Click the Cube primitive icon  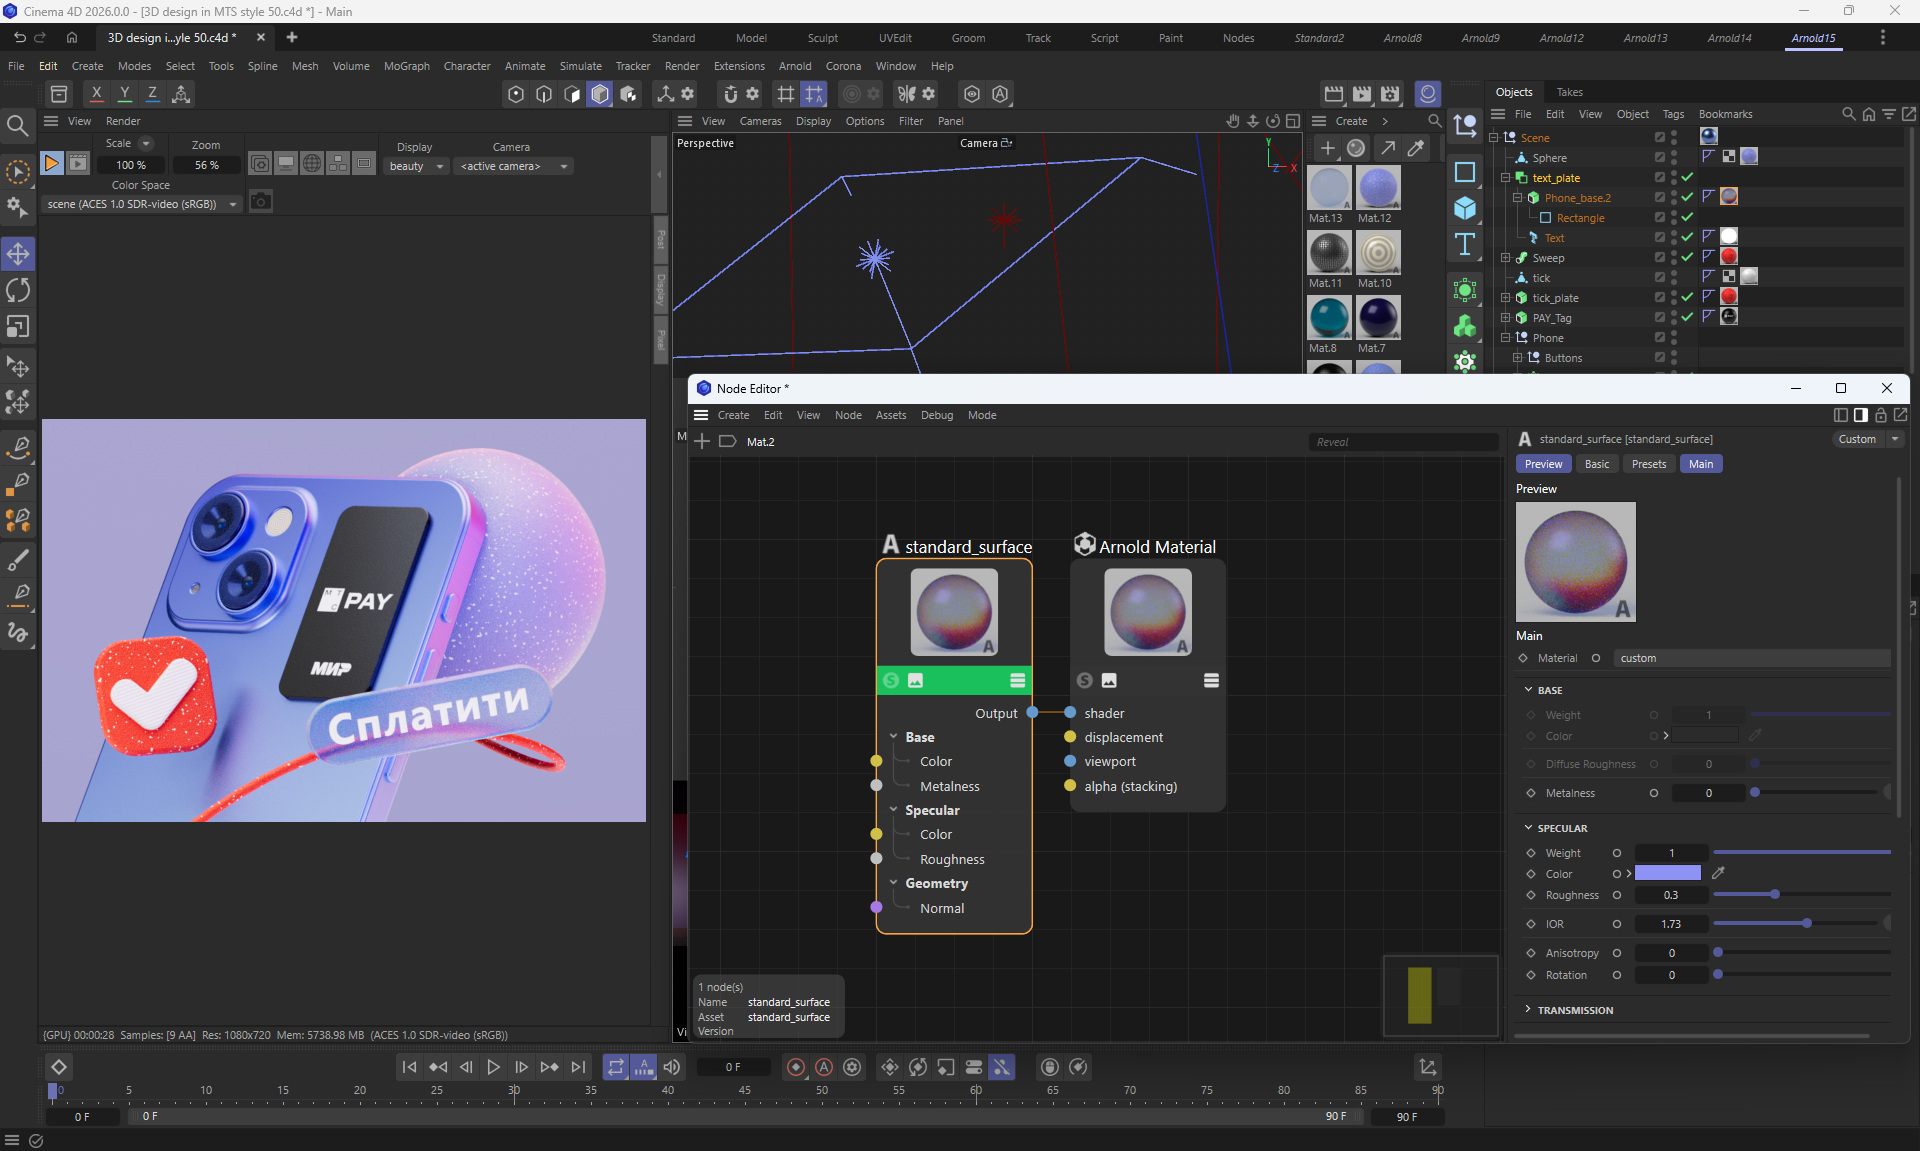[1465, 208]
